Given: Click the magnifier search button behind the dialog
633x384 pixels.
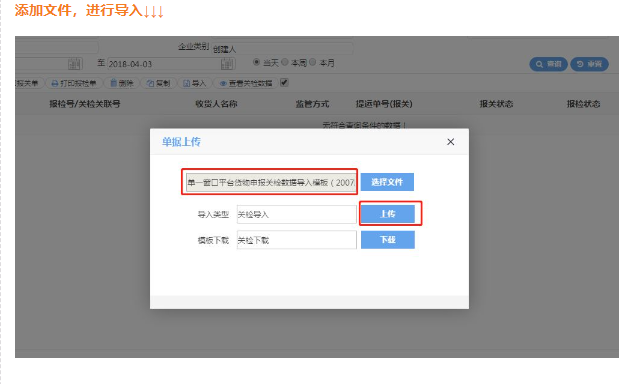Looking at the screenshot, I should tap(549, 64).
